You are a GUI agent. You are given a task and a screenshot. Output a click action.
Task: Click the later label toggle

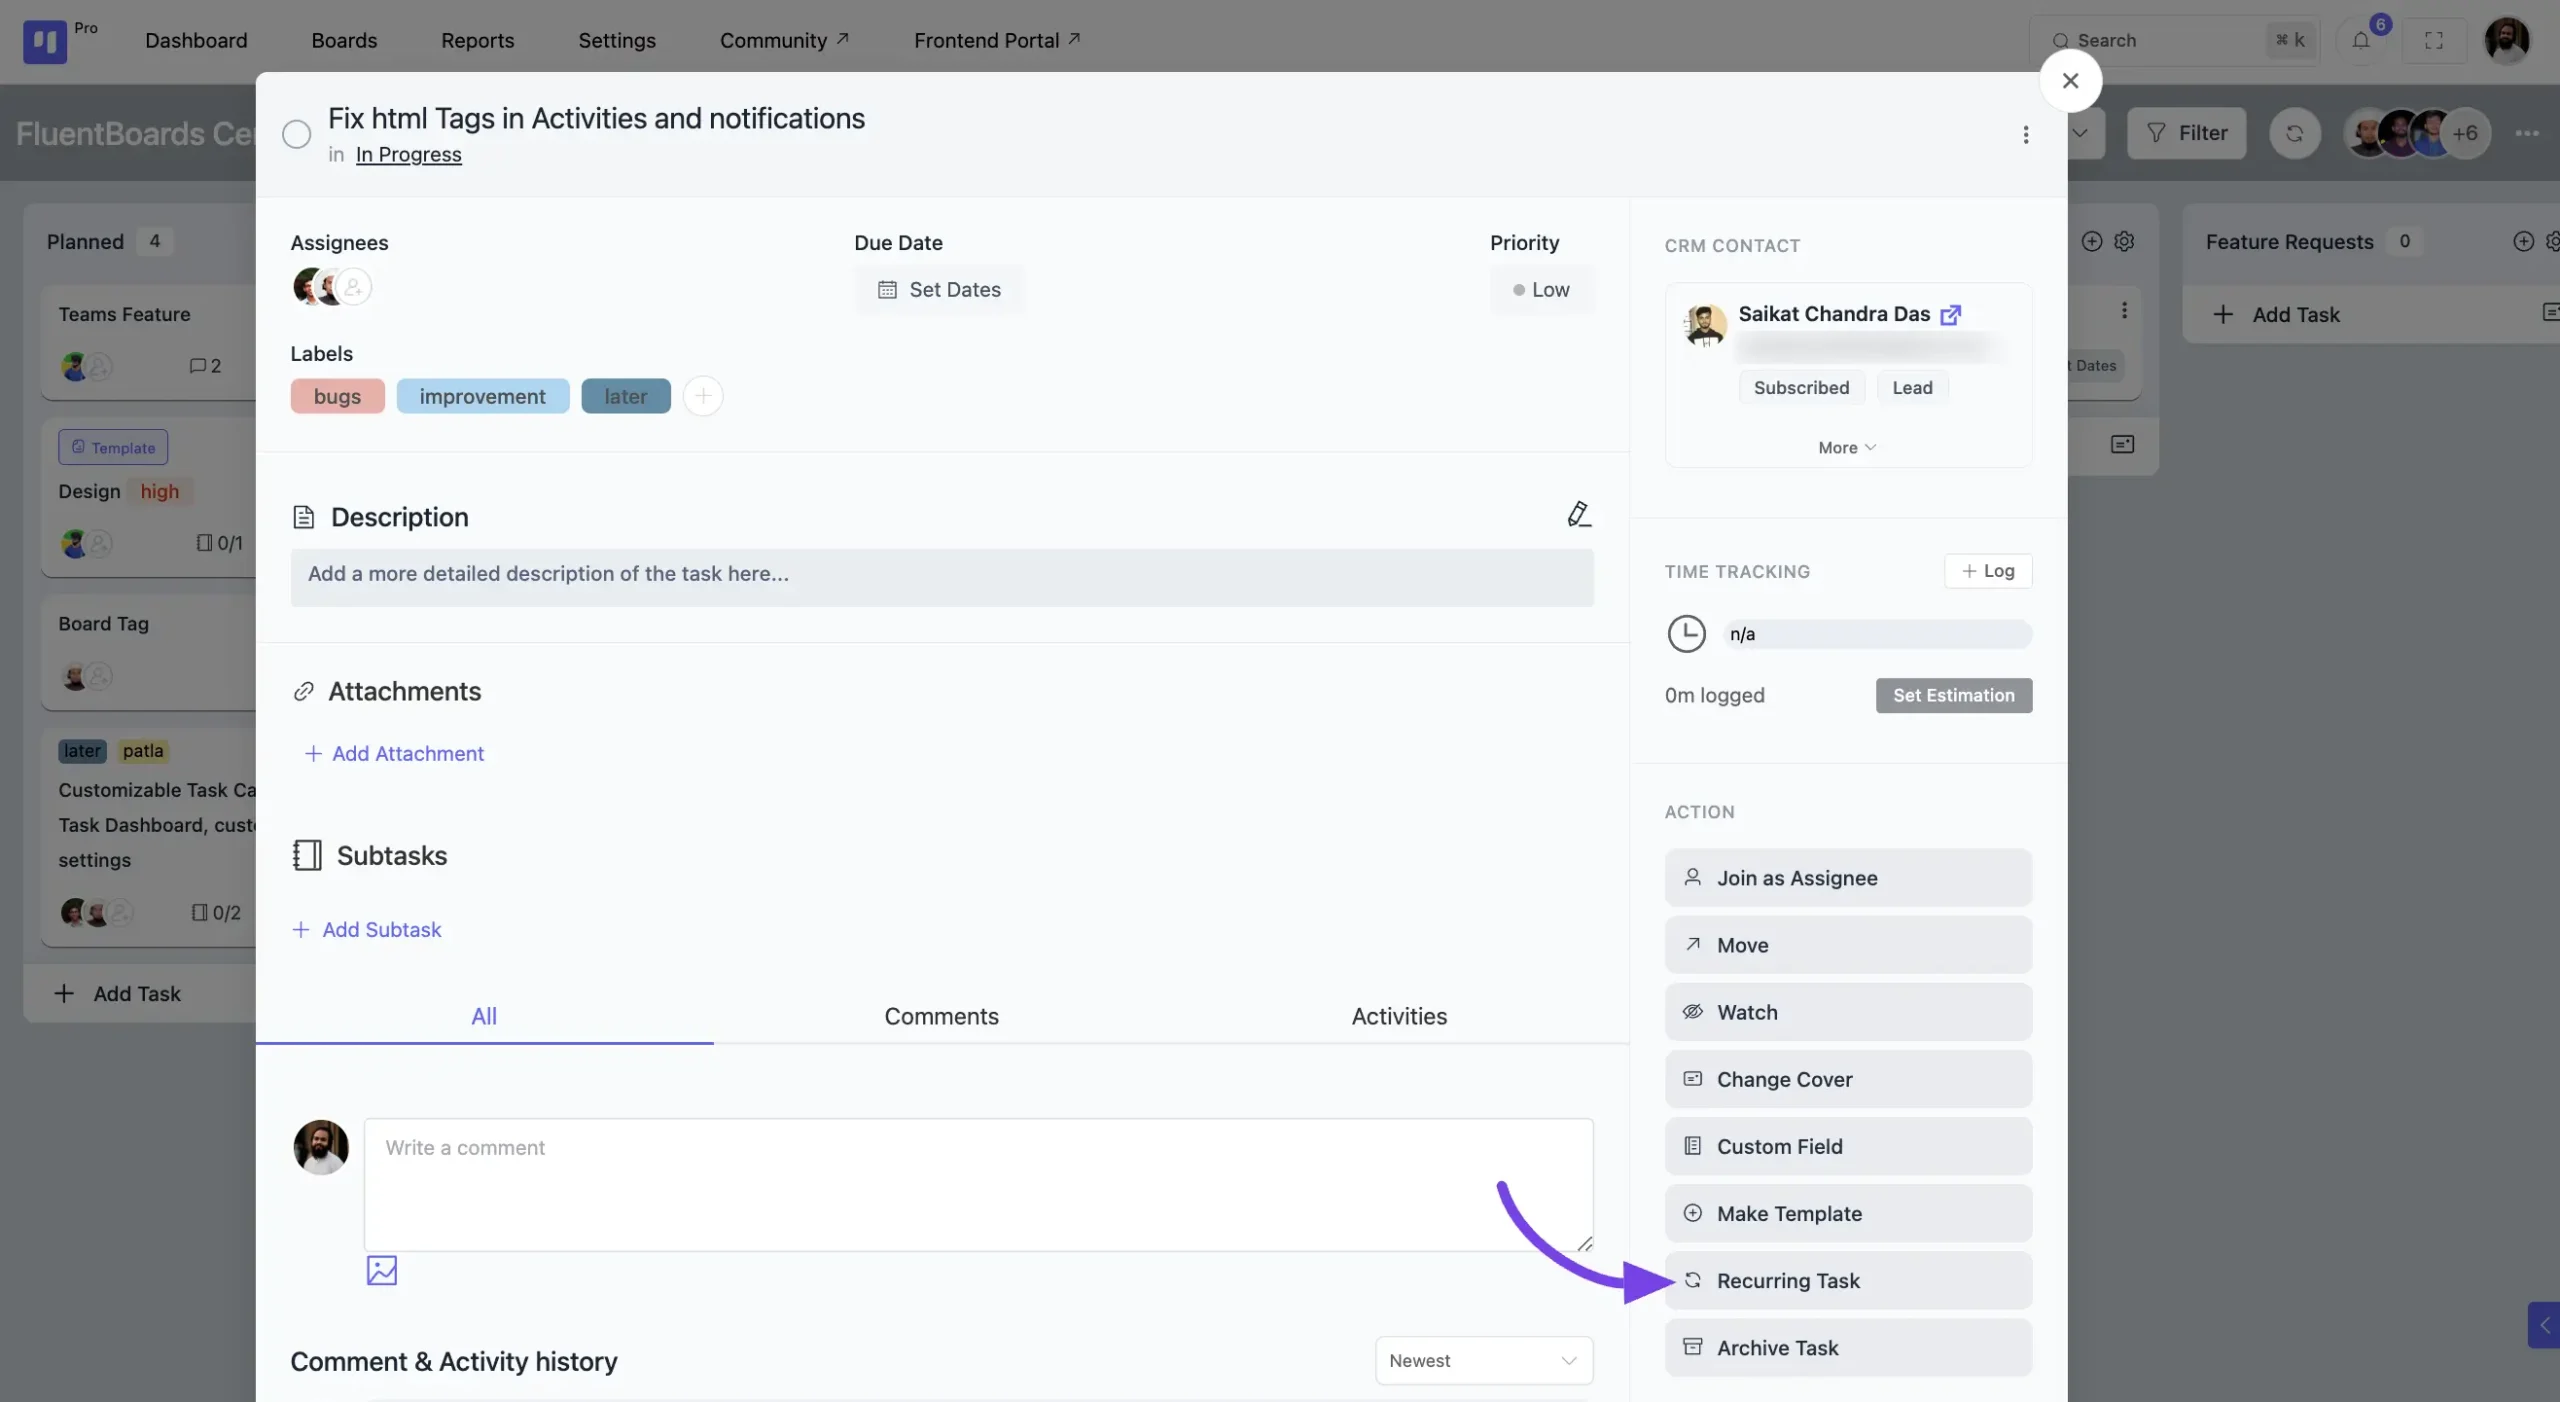pos(625,395)
